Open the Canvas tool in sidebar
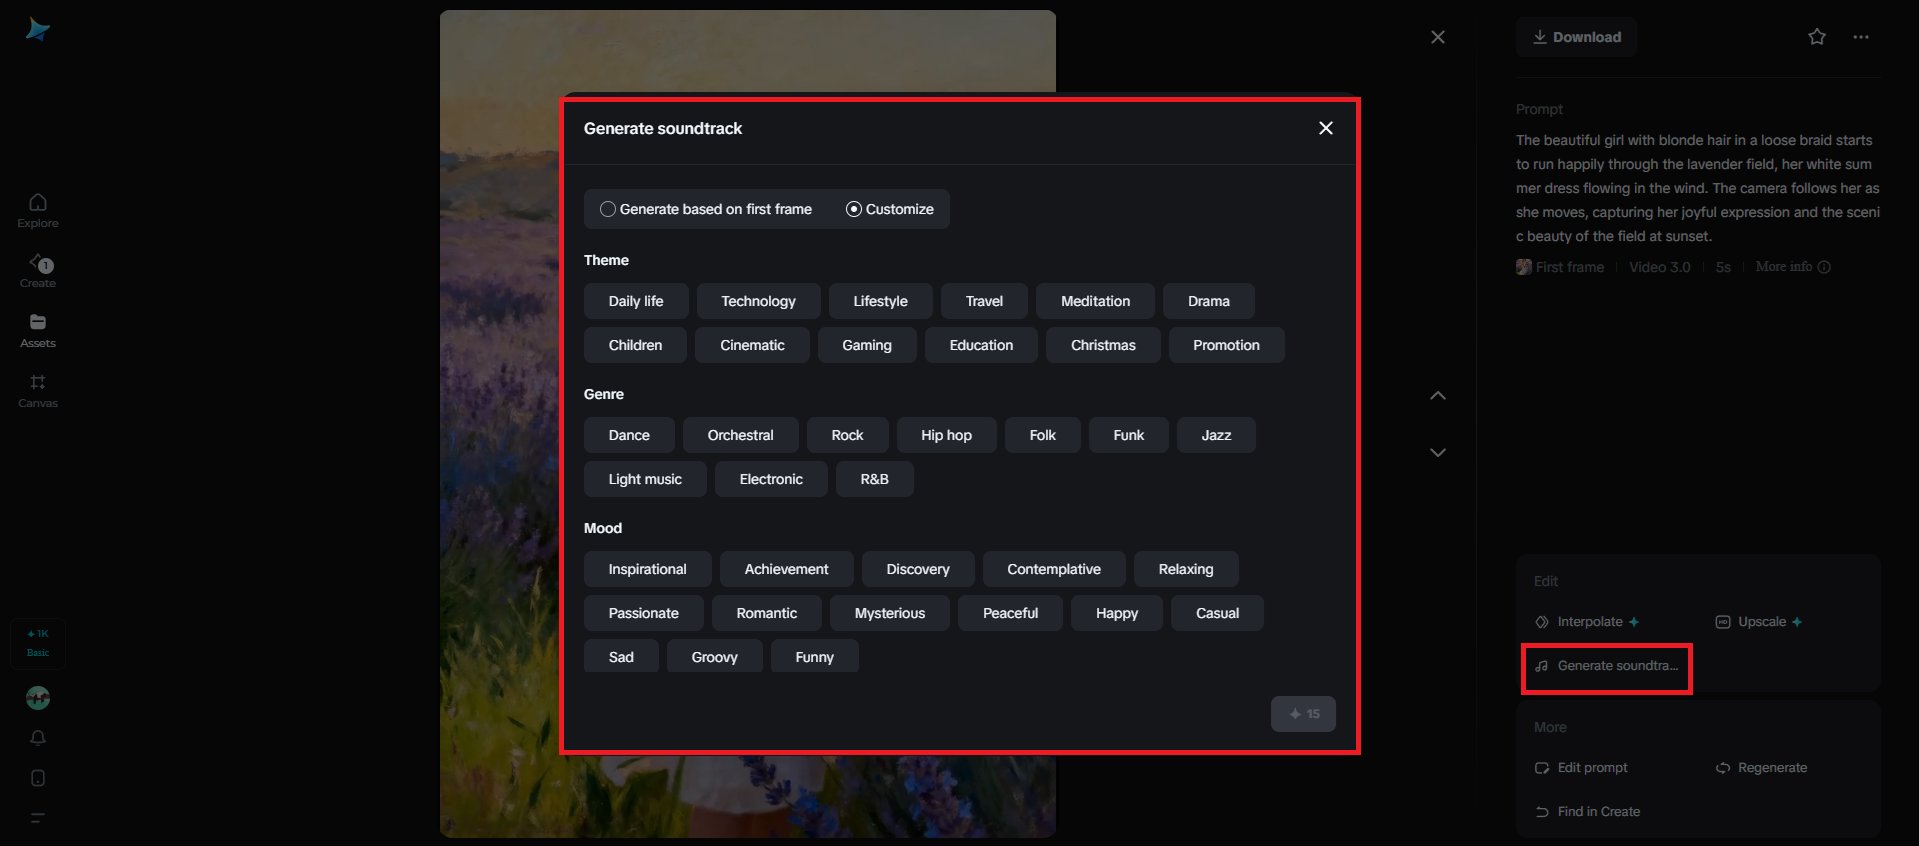Screen dimensions: 1919x846 point(38,391)
